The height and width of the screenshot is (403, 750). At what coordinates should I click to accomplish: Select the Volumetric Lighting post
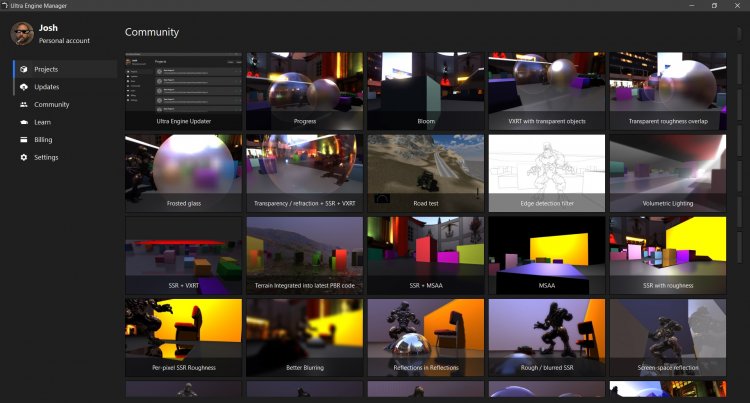pos(667,173)
